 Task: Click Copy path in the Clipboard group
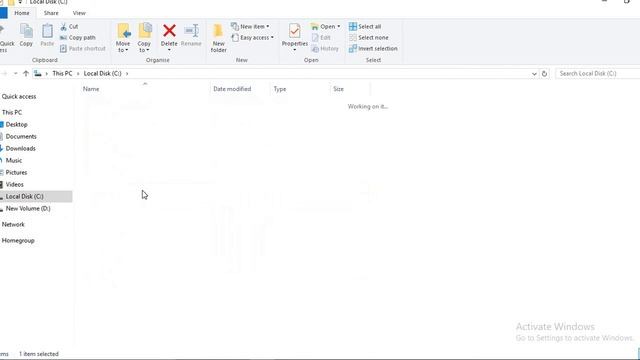point(78,38)
